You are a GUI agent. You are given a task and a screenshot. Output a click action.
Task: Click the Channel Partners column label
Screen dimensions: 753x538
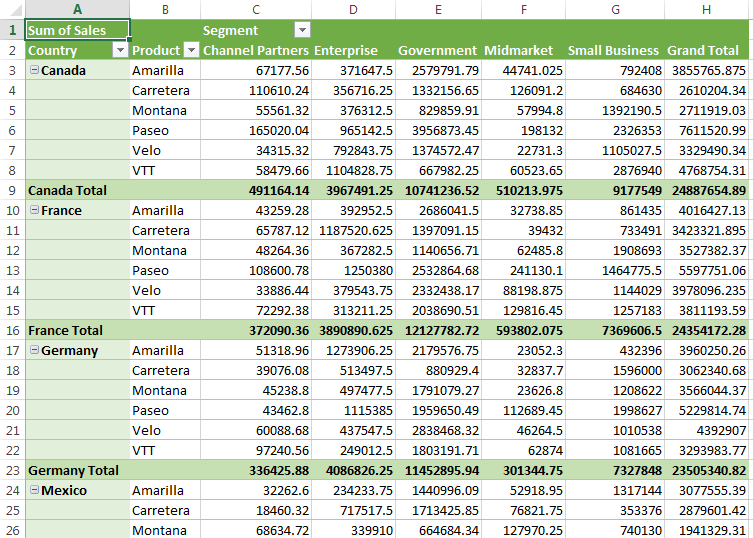click(x=256, y=50)
